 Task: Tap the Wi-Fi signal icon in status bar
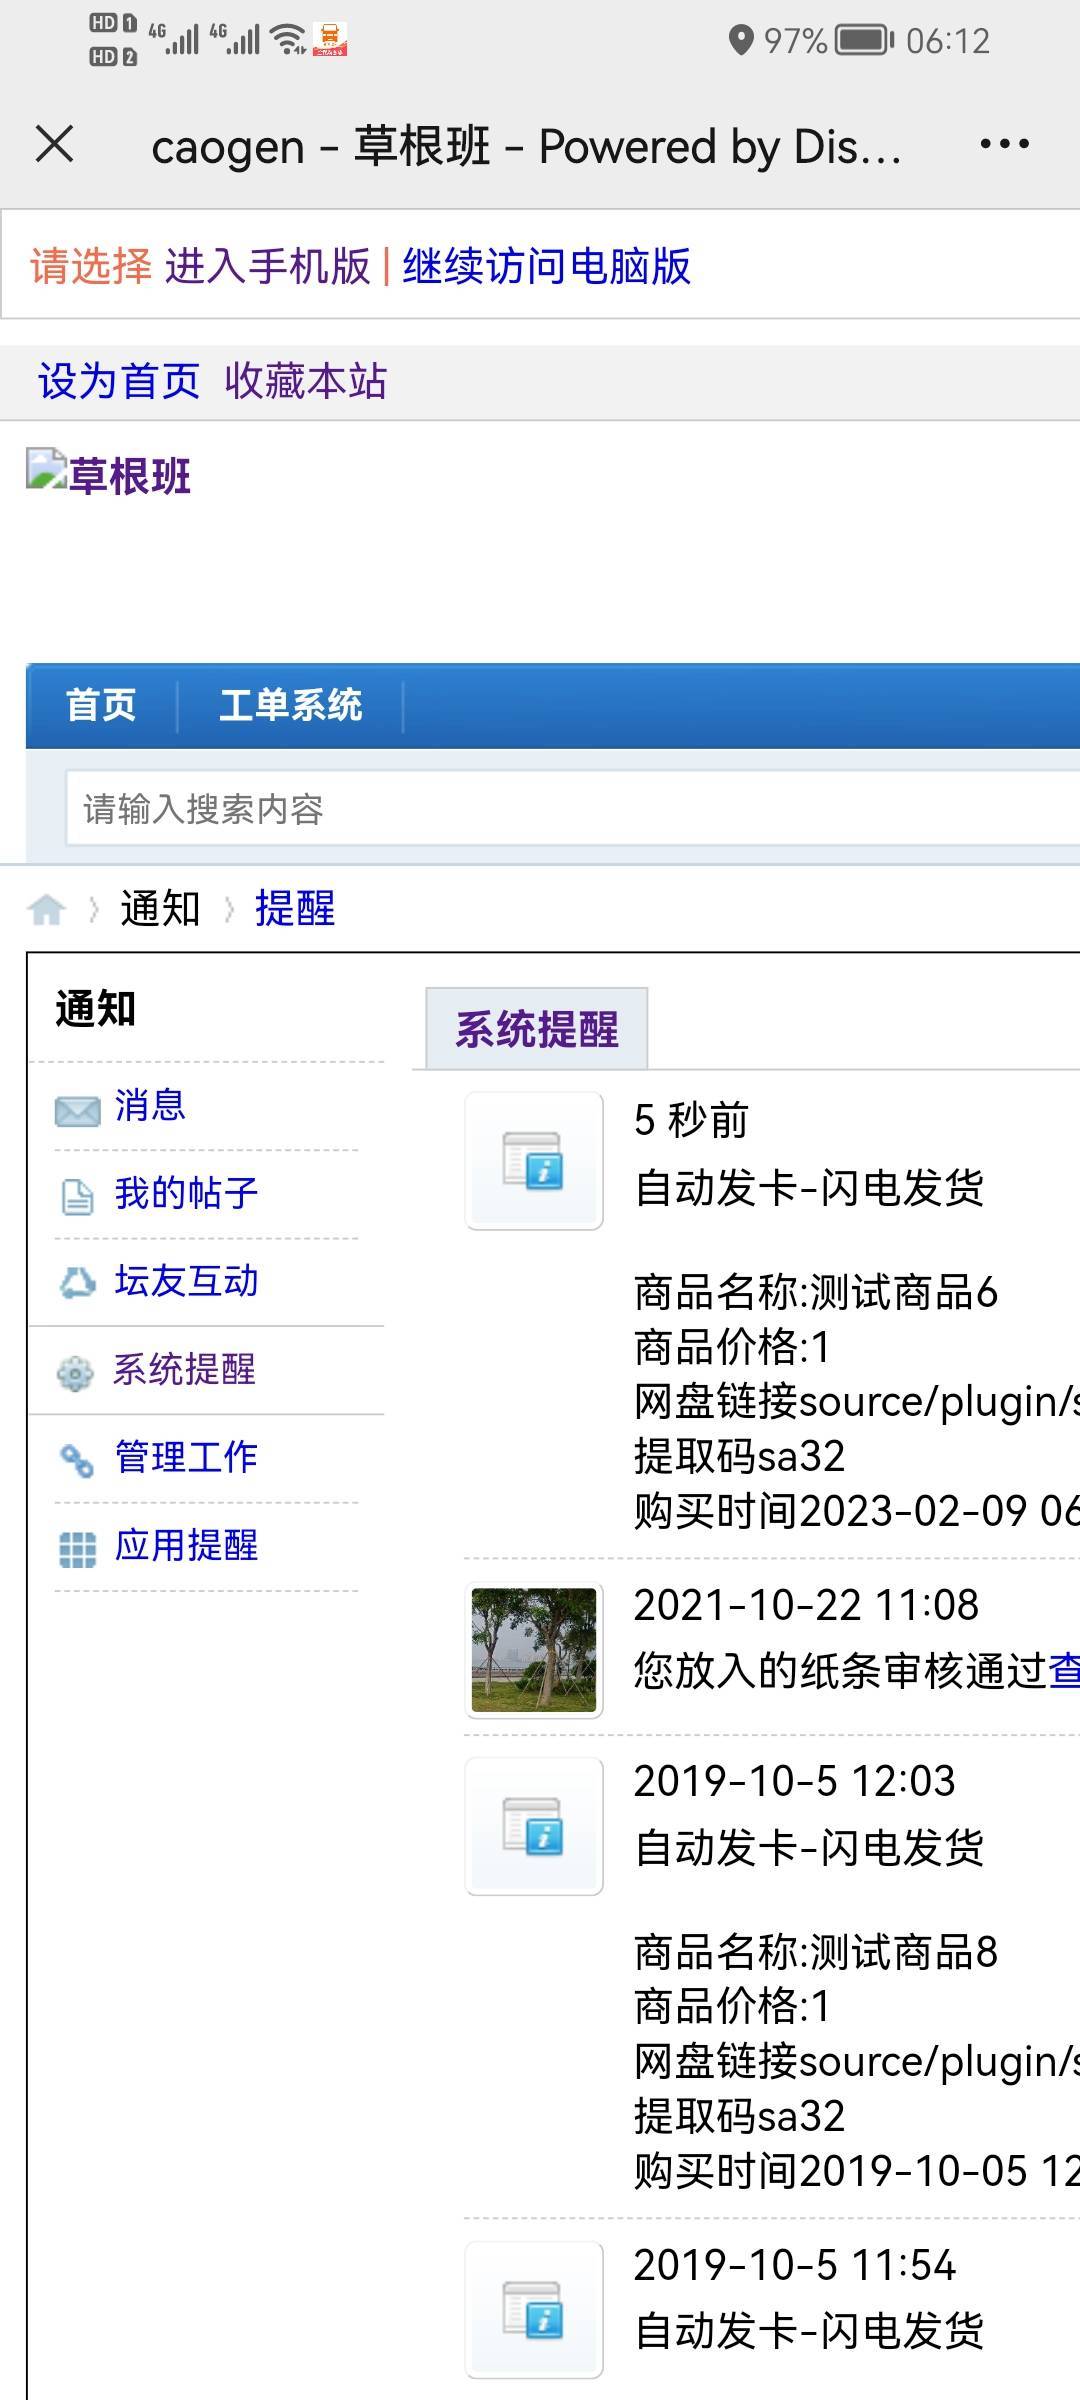[x=288, y=39]
